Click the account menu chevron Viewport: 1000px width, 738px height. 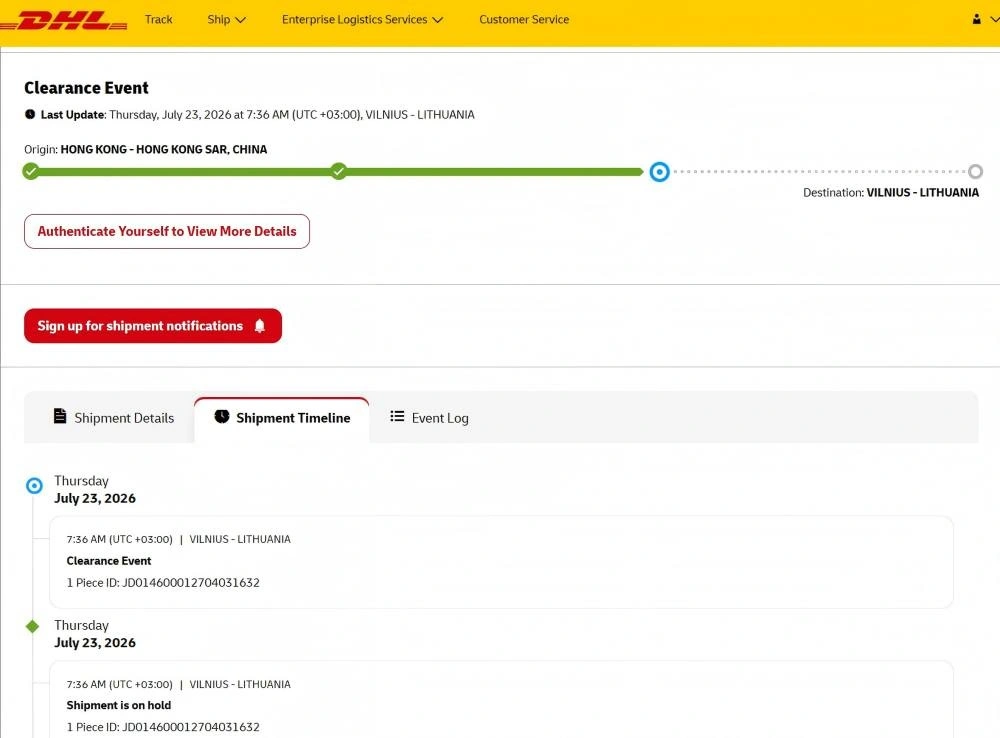(994, 20)
